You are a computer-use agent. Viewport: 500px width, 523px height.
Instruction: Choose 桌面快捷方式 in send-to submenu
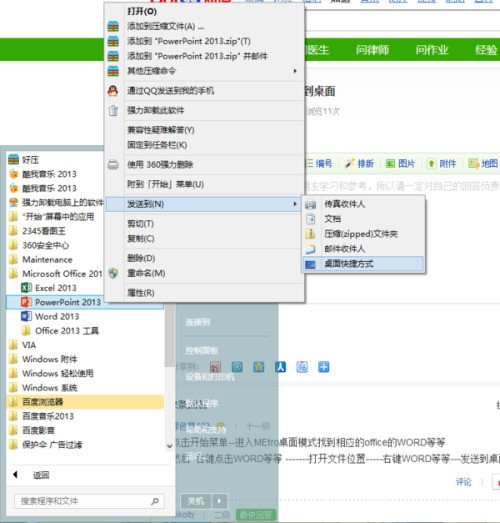coord(363,264)
